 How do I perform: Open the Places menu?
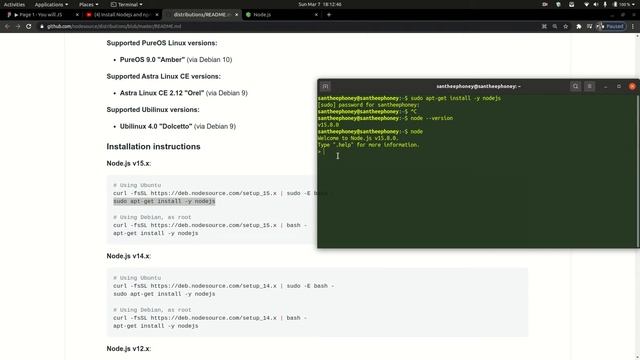pyautogui.click(x=88, y=4)
